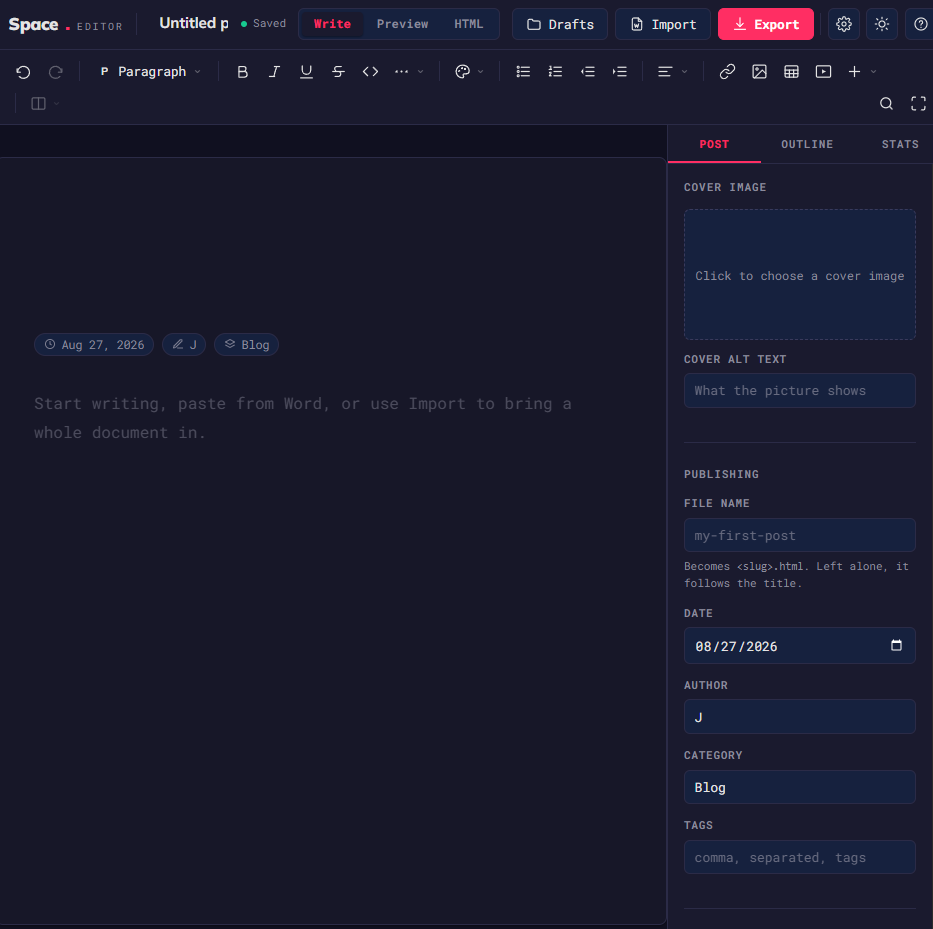Apply inline code formatting
The height and width of the screenshot is (929, 933).
point(370,72)
